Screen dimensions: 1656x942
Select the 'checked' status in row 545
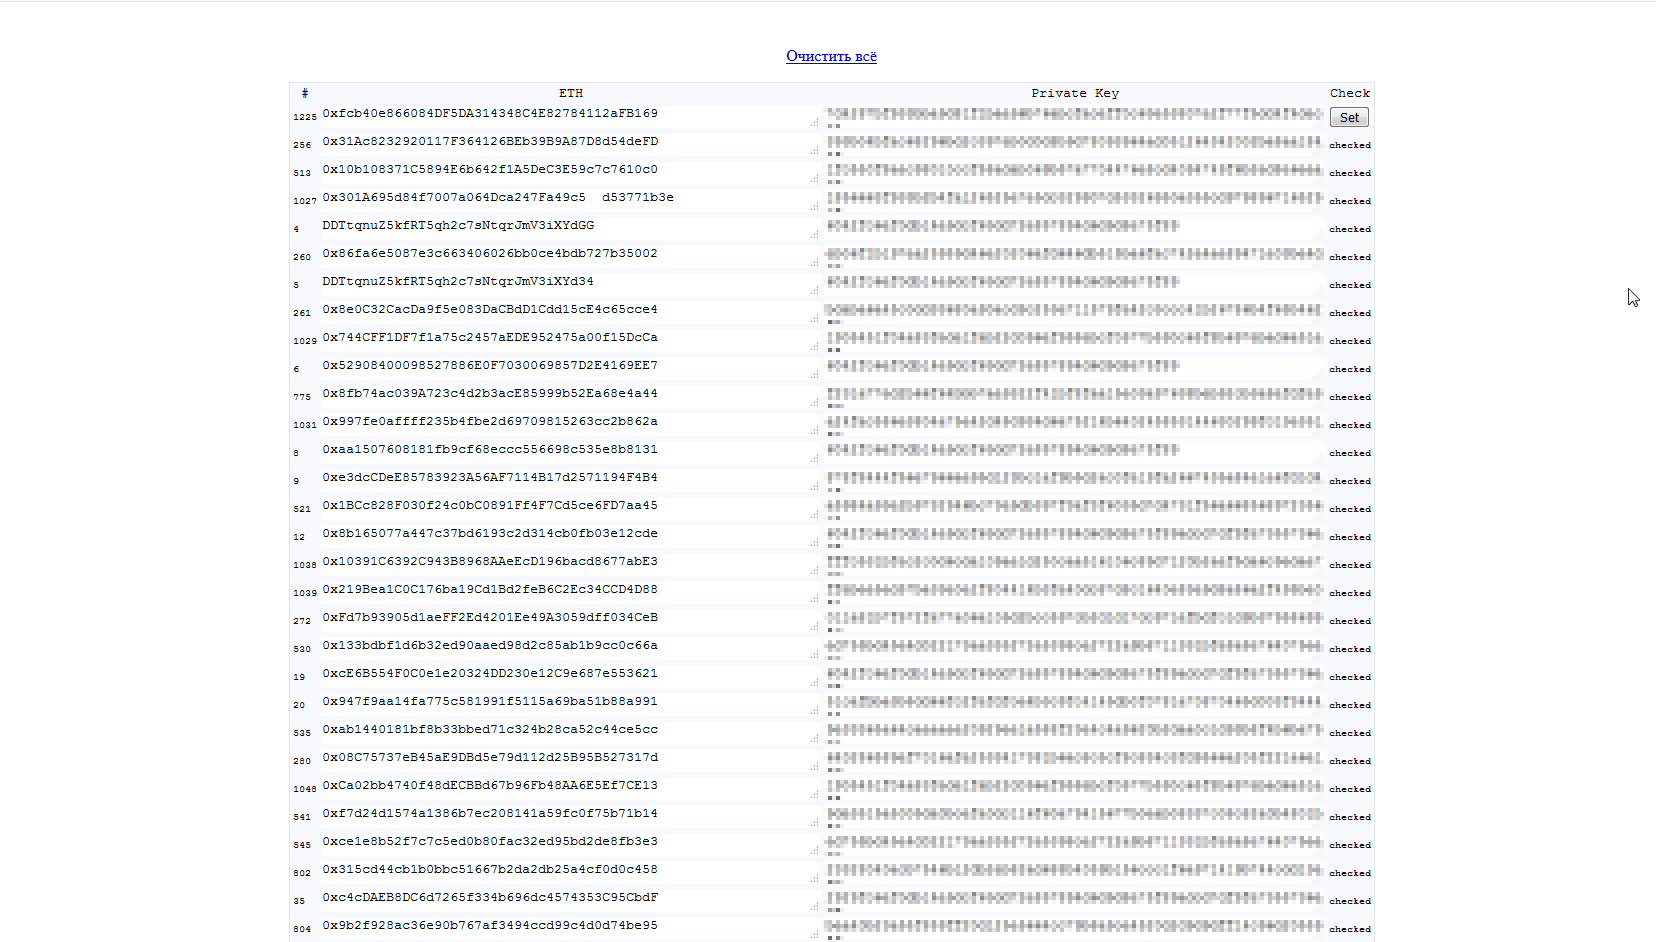tap(1350, 845)
